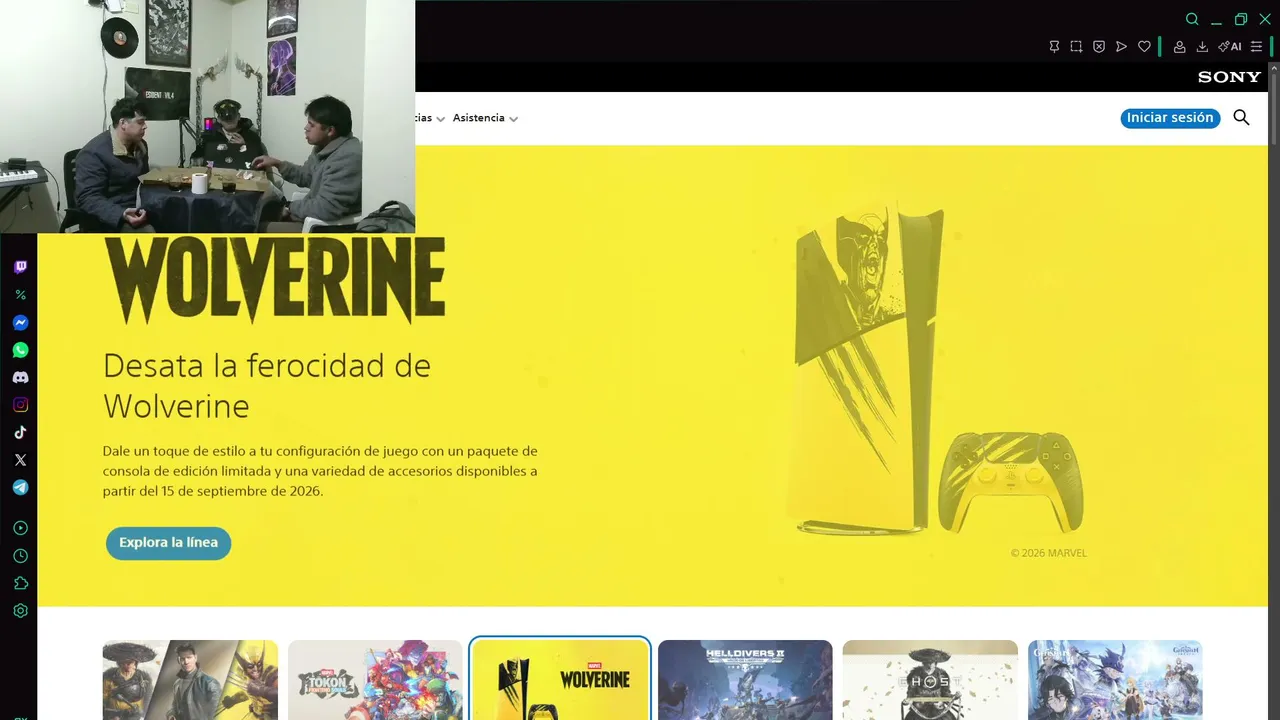The height and width of the screenshot is (720, 1280).
Task: Click the © 2026 MARVEL text
Action: [x=1048, y=553]
